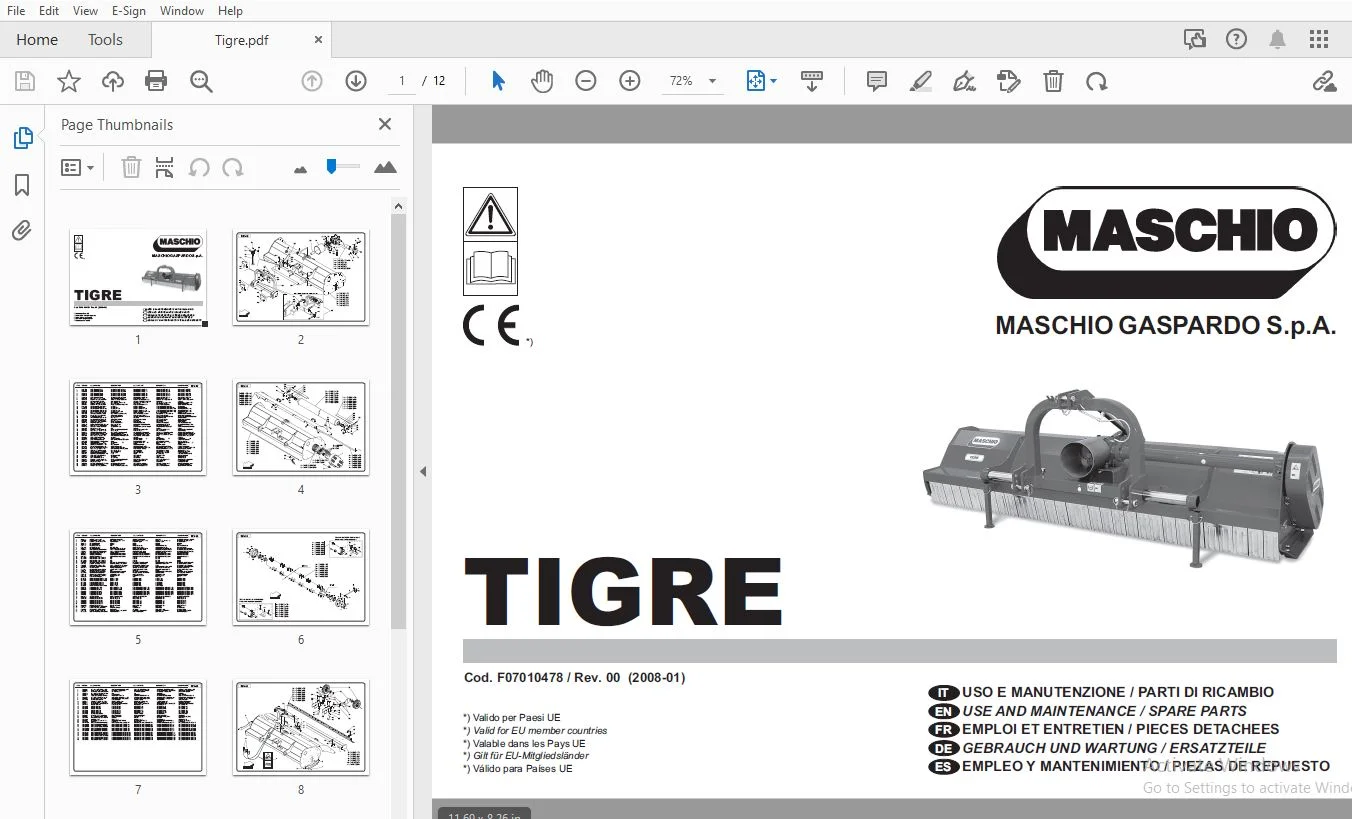Open the Bookmarks sidebar panel
Screen dimensions: 1352x819
[x=22, y=185]
